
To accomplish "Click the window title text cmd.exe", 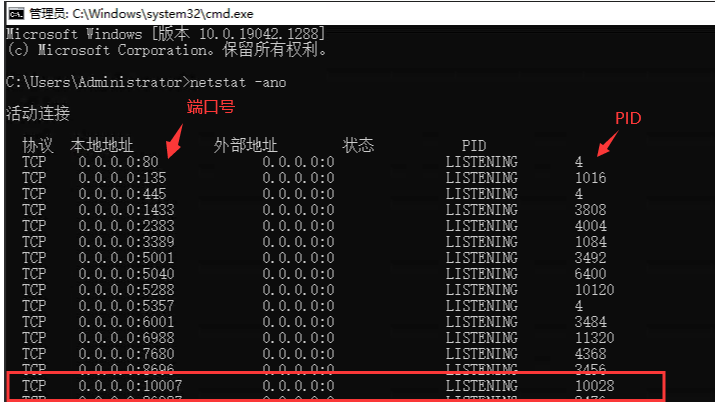I will 141,14.
